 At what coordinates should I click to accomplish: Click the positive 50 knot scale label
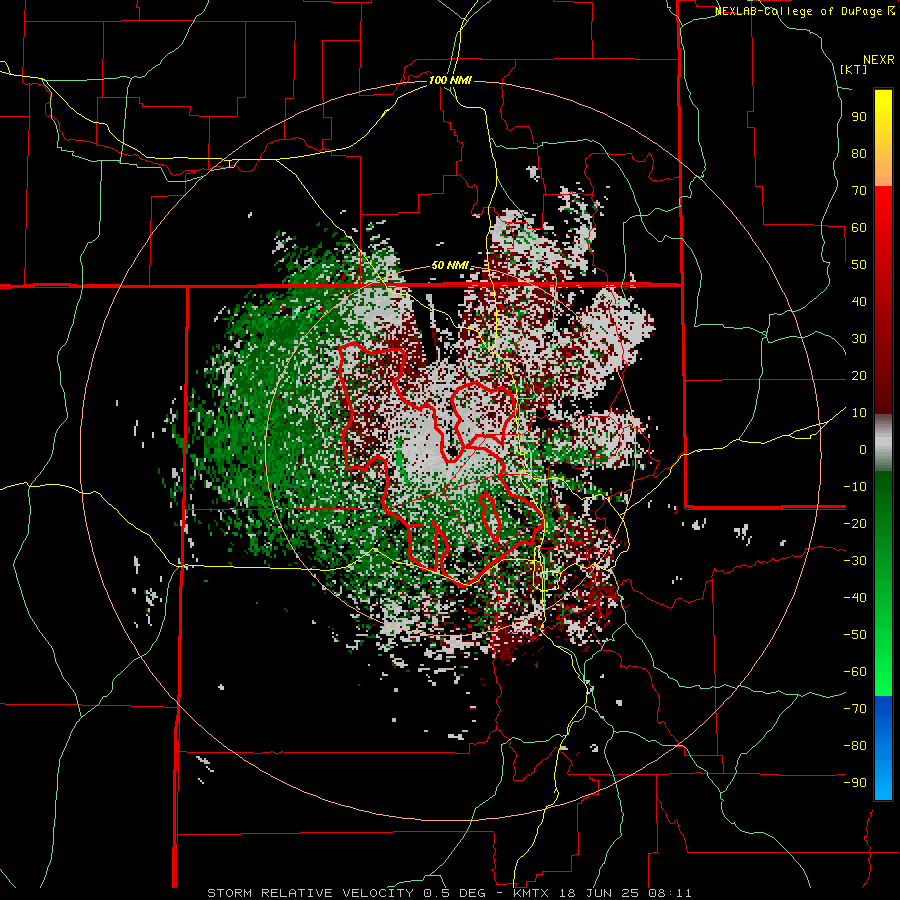(859, 265)
